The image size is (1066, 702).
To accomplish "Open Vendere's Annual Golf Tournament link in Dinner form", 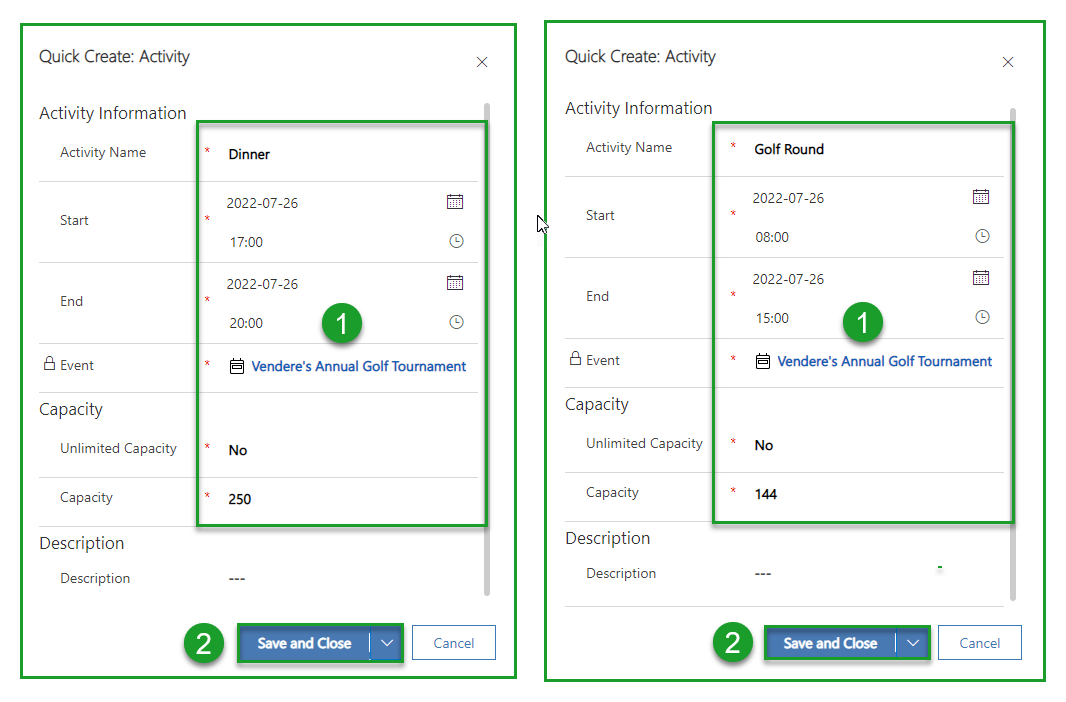I will [x=357, y=366].
